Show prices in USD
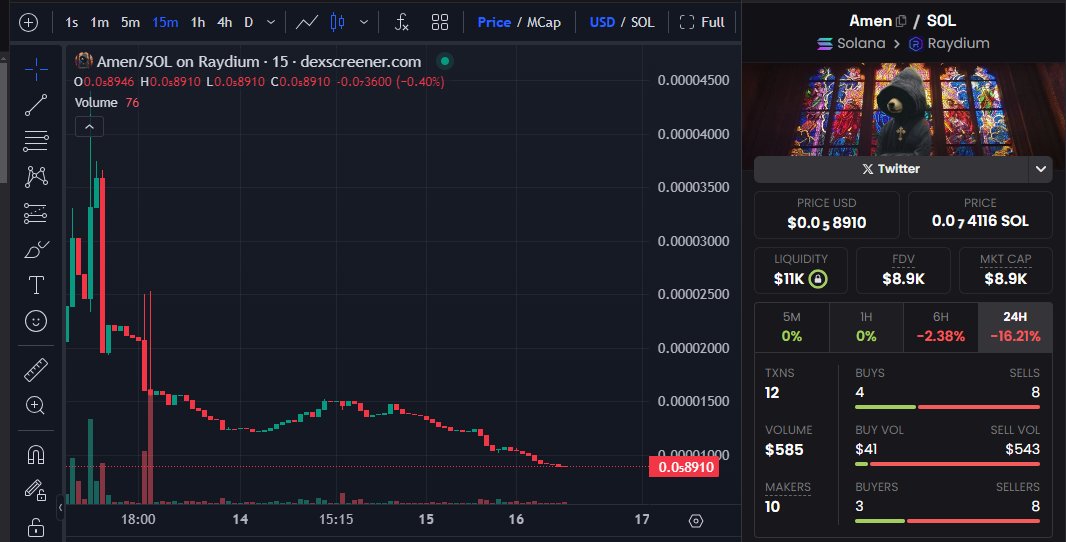1066x542 pixels. (x=602, y=22)
